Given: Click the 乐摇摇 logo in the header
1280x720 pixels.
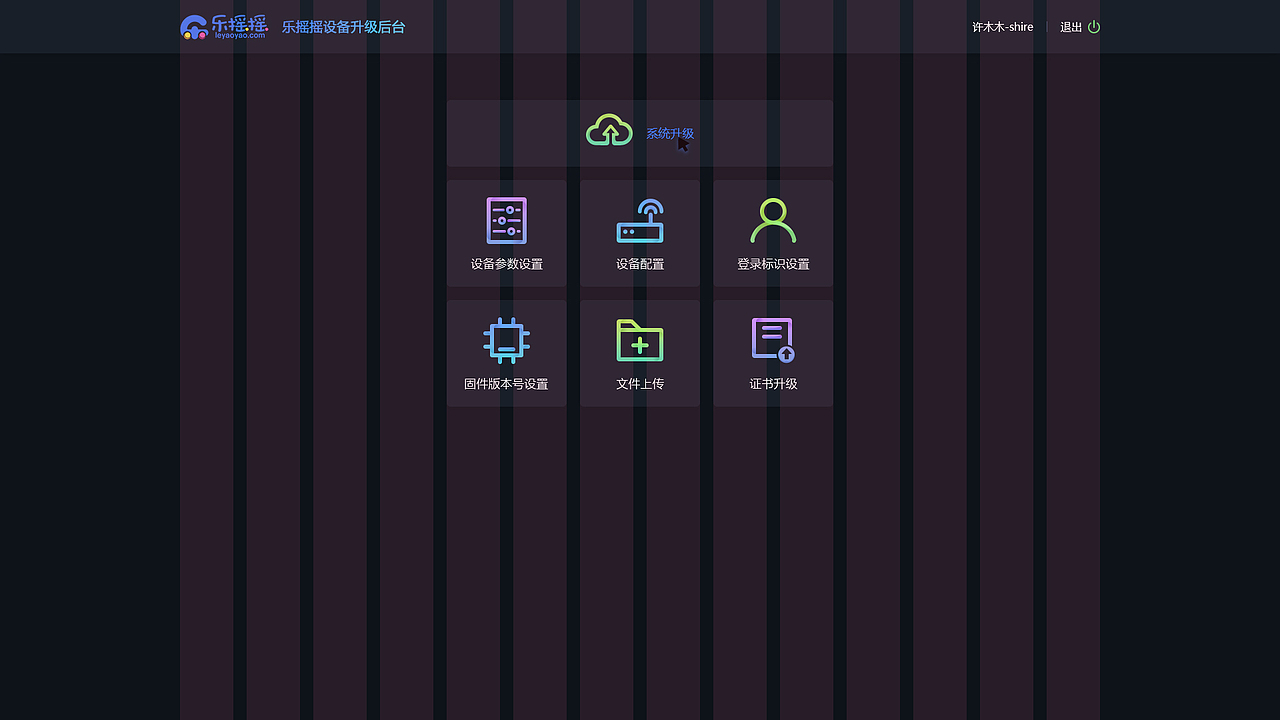Looking at the screenshot, I should click(x=224, y=25).
